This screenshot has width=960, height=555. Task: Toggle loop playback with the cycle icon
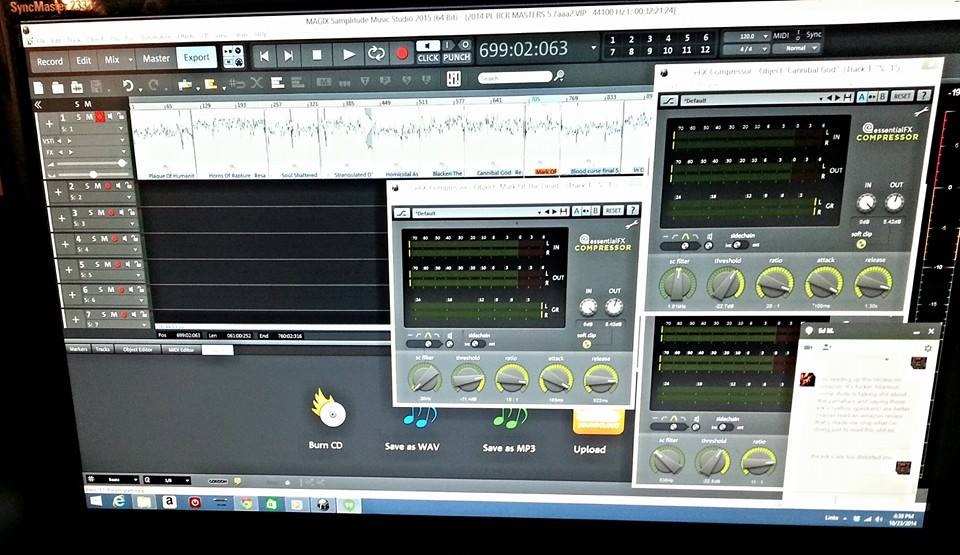click(376, 54)
